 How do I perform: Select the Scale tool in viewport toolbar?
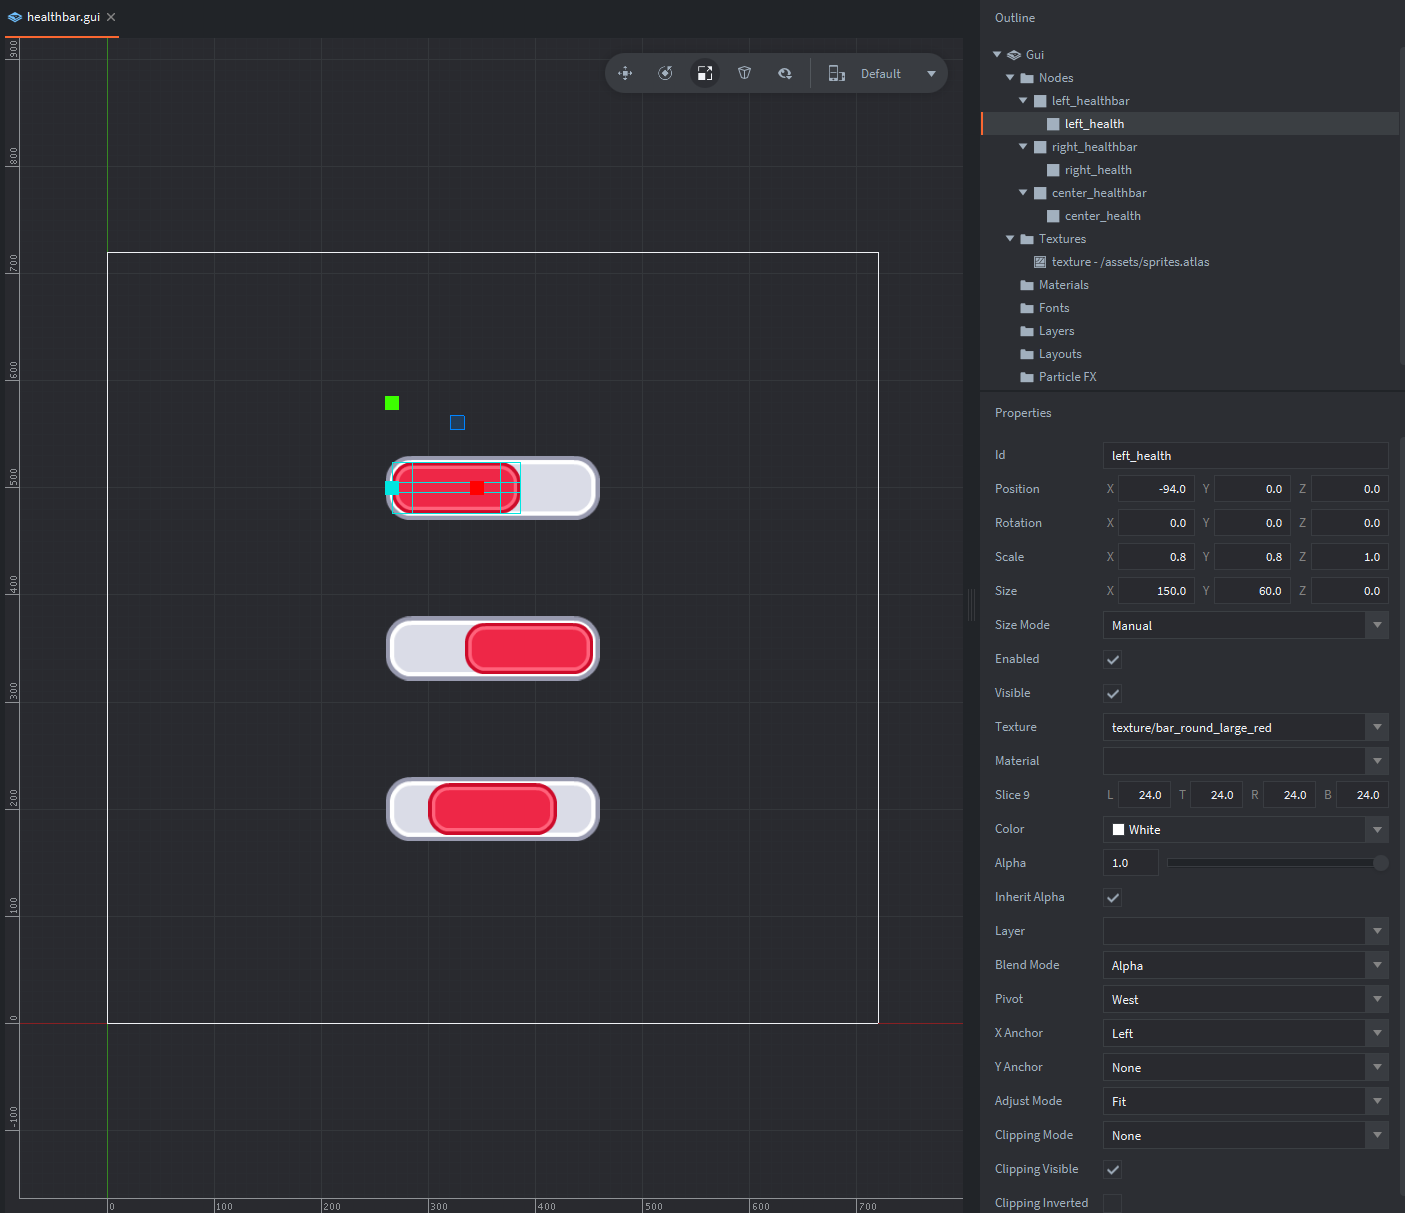coord(705,73)
